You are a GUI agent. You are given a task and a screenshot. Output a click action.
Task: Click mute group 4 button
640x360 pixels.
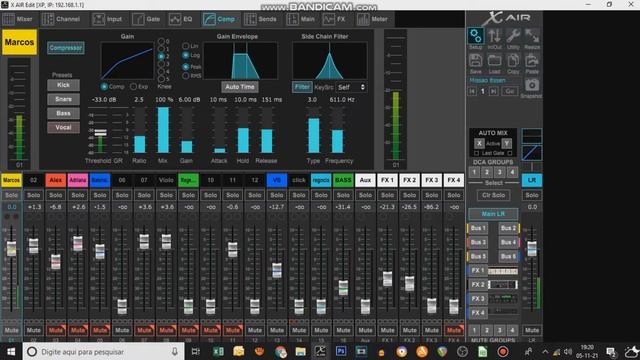click(x=512, y=330)
